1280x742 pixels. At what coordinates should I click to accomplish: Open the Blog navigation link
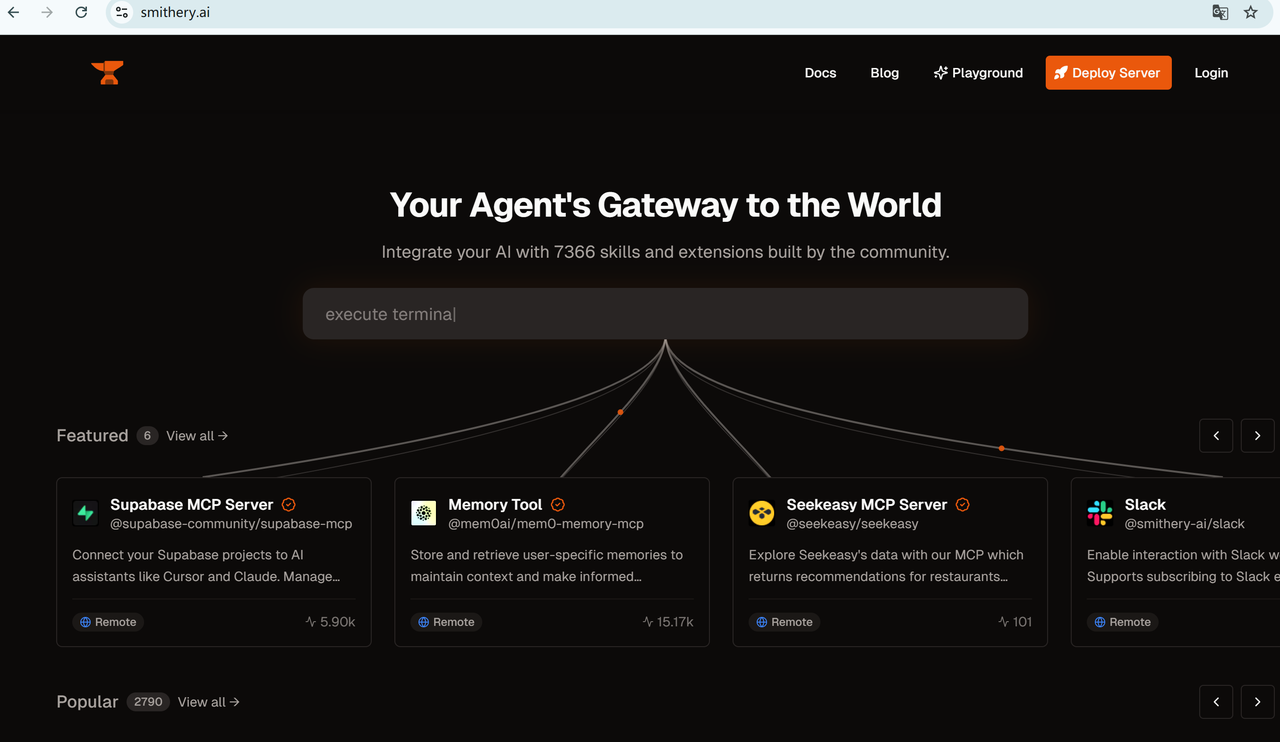(885, 73)
